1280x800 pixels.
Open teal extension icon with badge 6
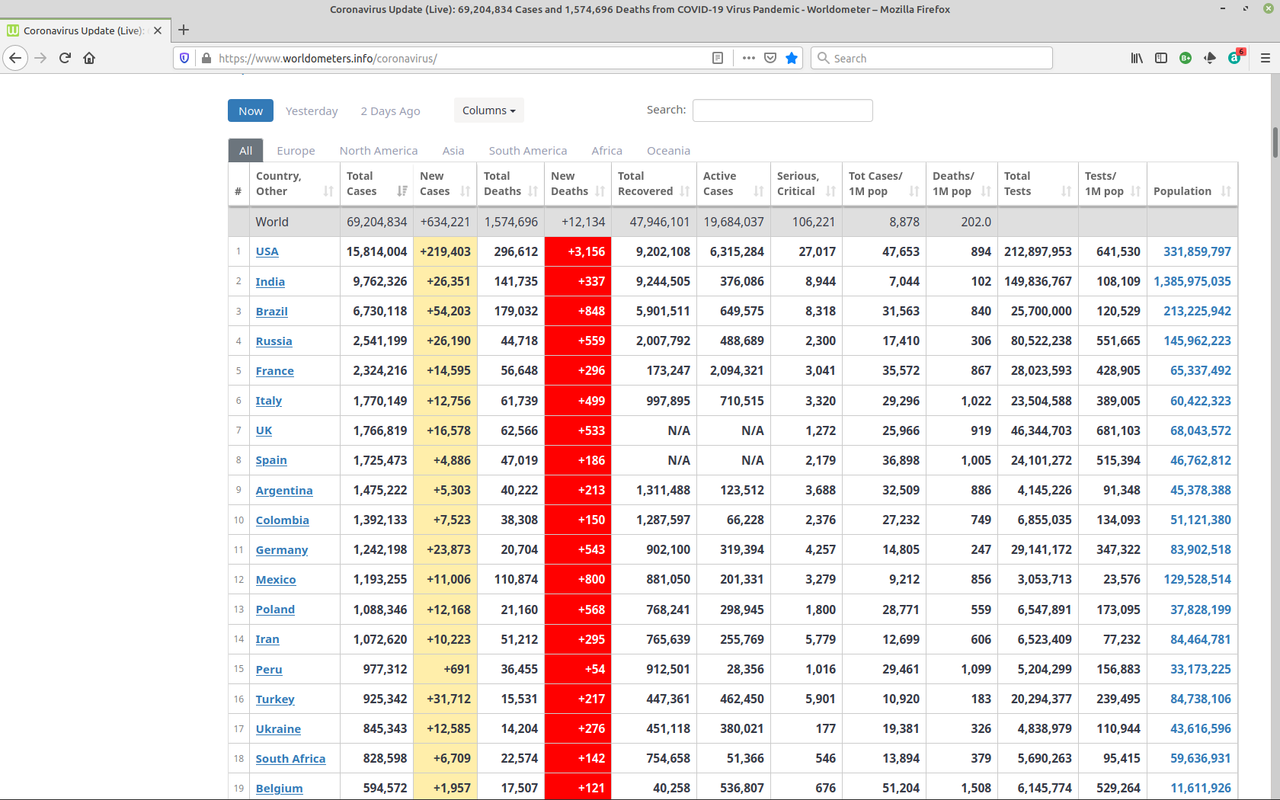(x=1236, y=57)
